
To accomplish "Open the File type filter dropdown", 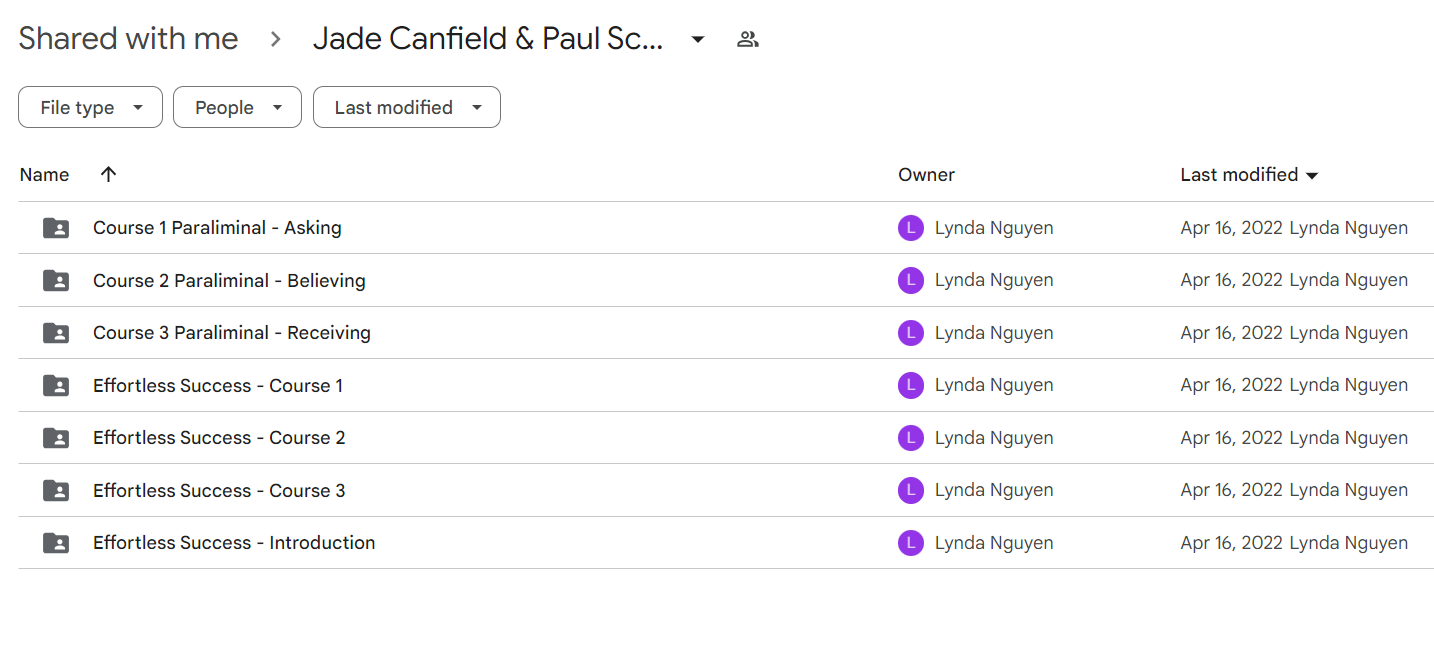I will 90,107.
